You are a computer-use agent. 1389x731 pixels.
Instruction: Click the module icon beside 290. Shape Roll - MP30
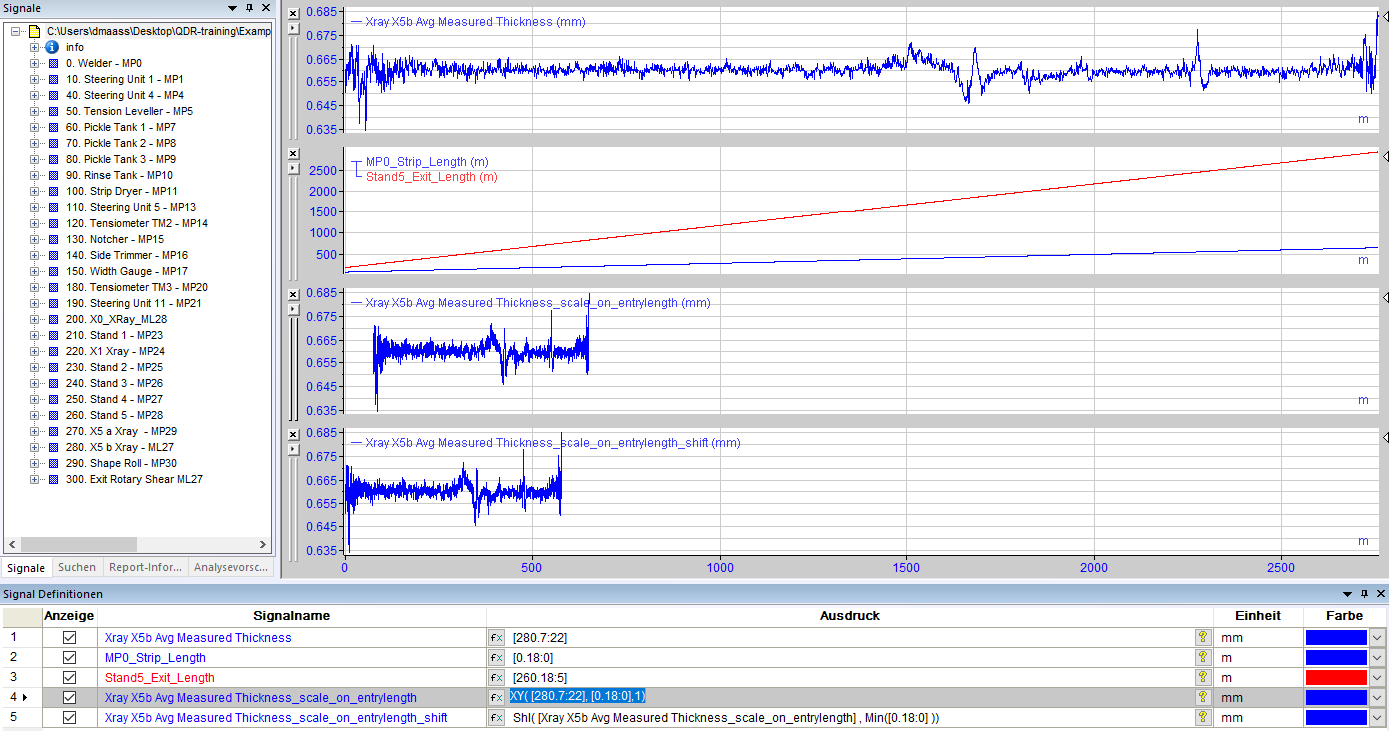click(x=53, y=463)
